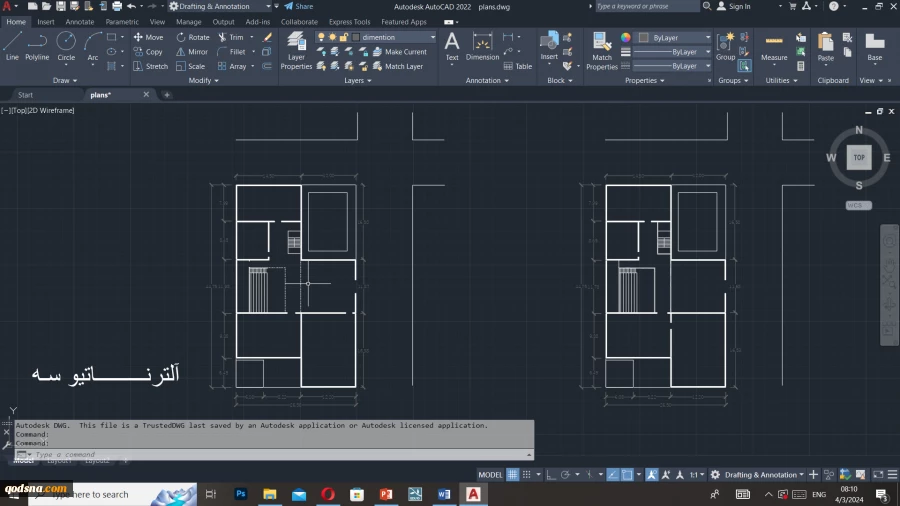Click Match Layer button
This screenshot has height=506, width=900.
398,66
